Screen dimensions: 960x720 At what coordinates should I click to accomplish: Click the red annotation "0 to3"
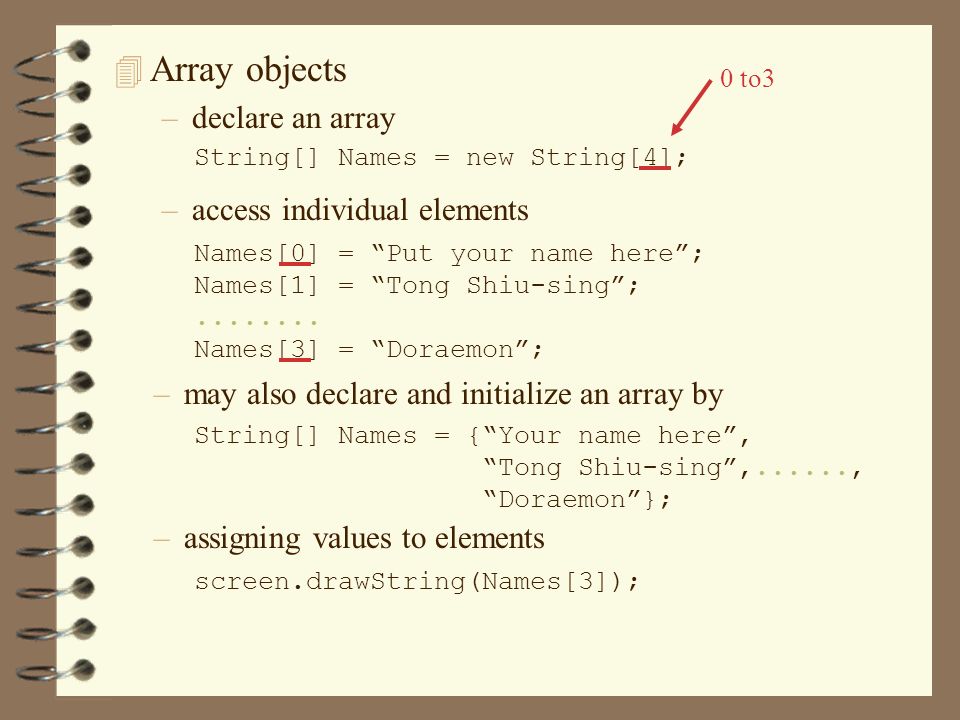pos(746,78)
